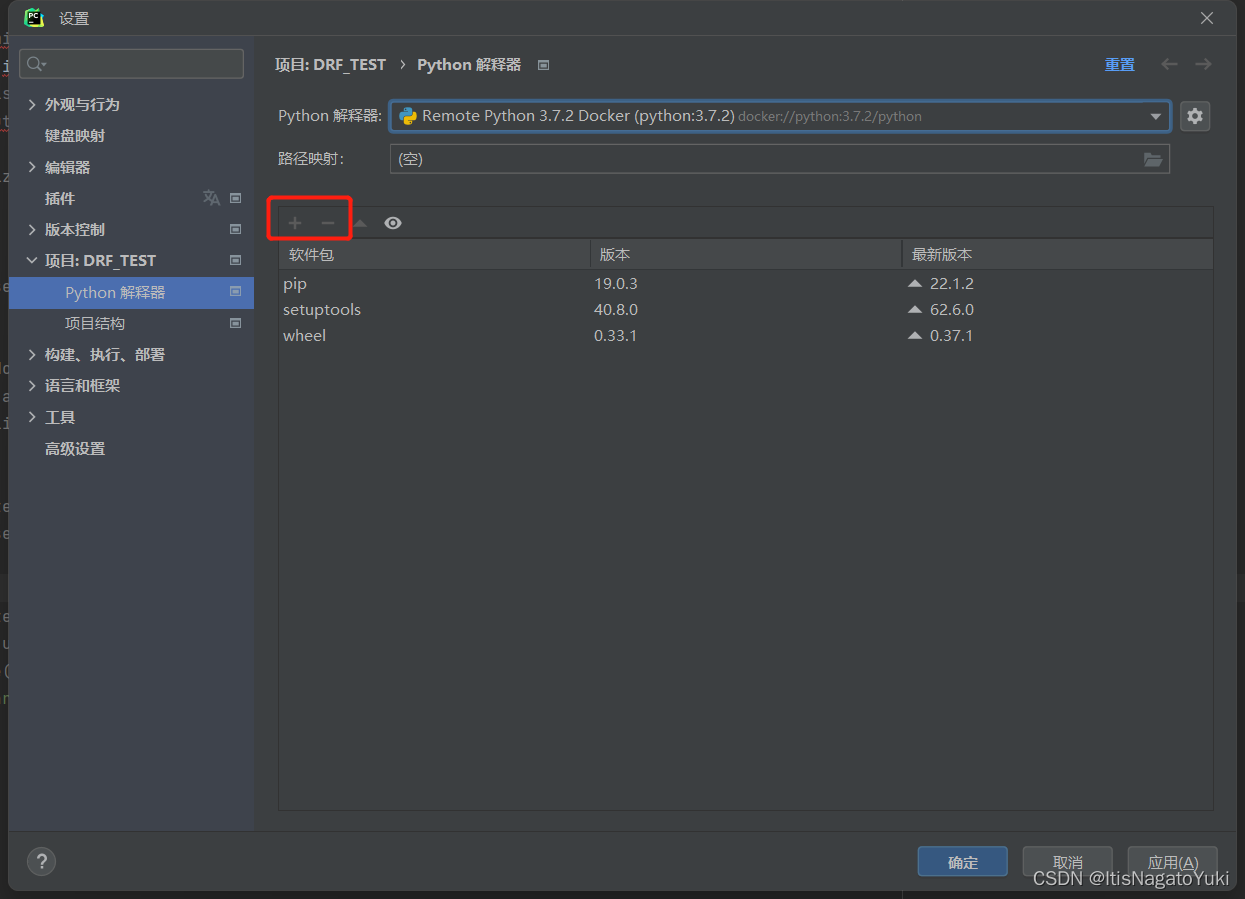Click the Cancel (取消) button

pos(1067,862)
